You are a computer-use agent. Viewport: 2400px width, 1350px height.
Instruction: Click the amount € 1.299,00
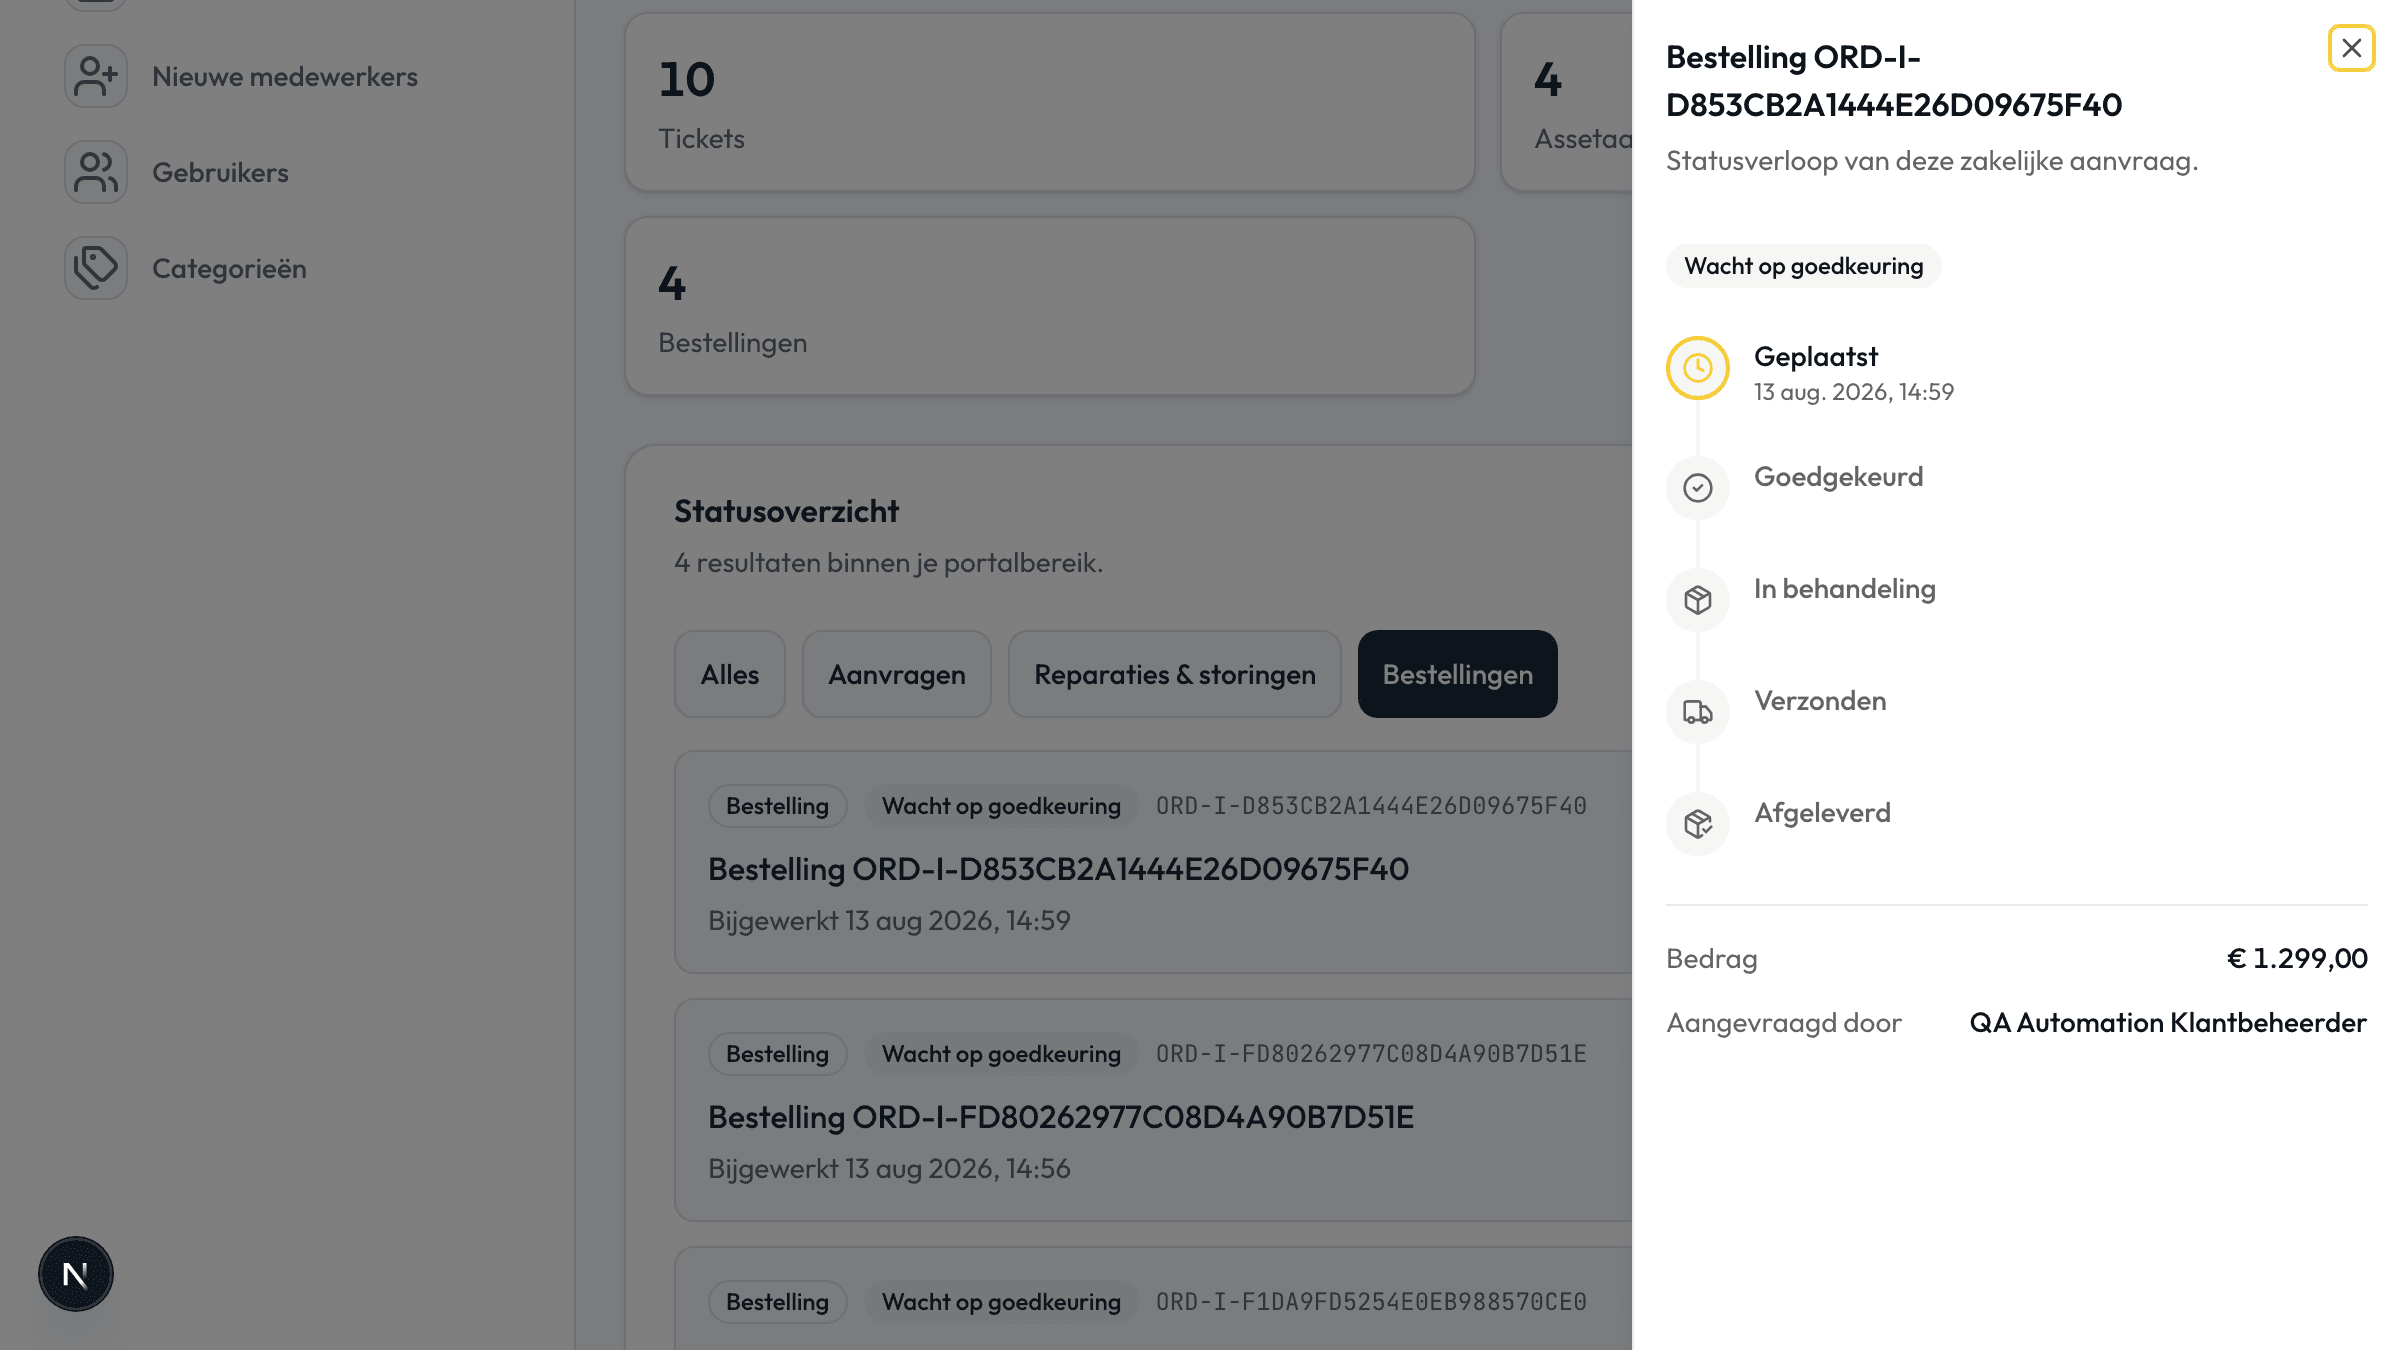pyautogui.click(x=2297, y=958)
